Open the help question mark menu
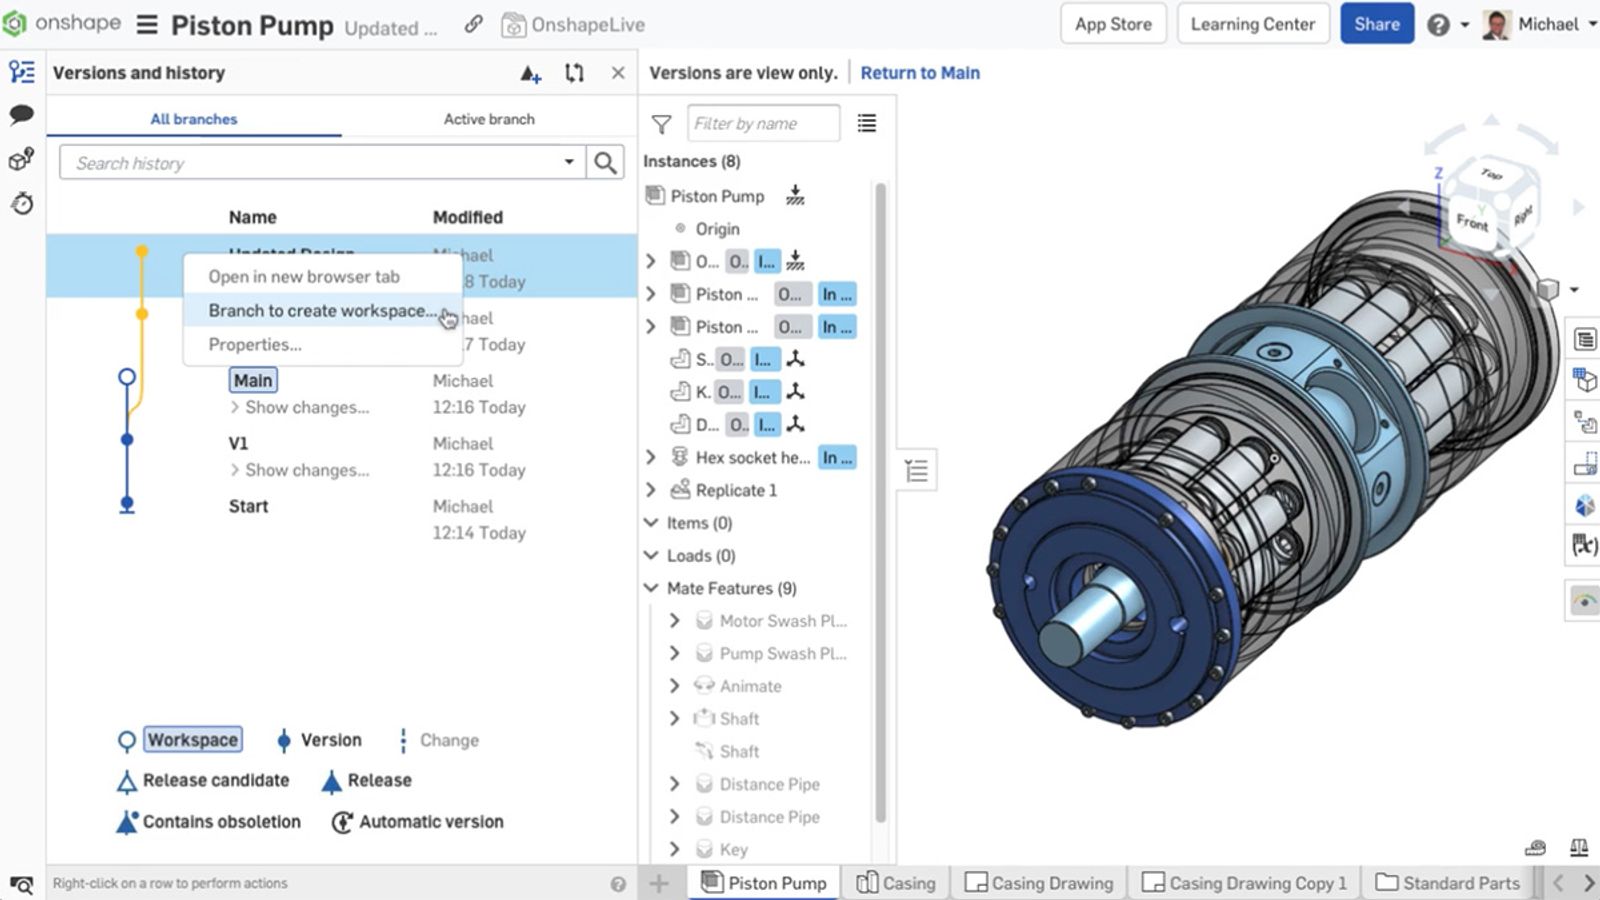 pyautogui.click(x=1438, y=25)
